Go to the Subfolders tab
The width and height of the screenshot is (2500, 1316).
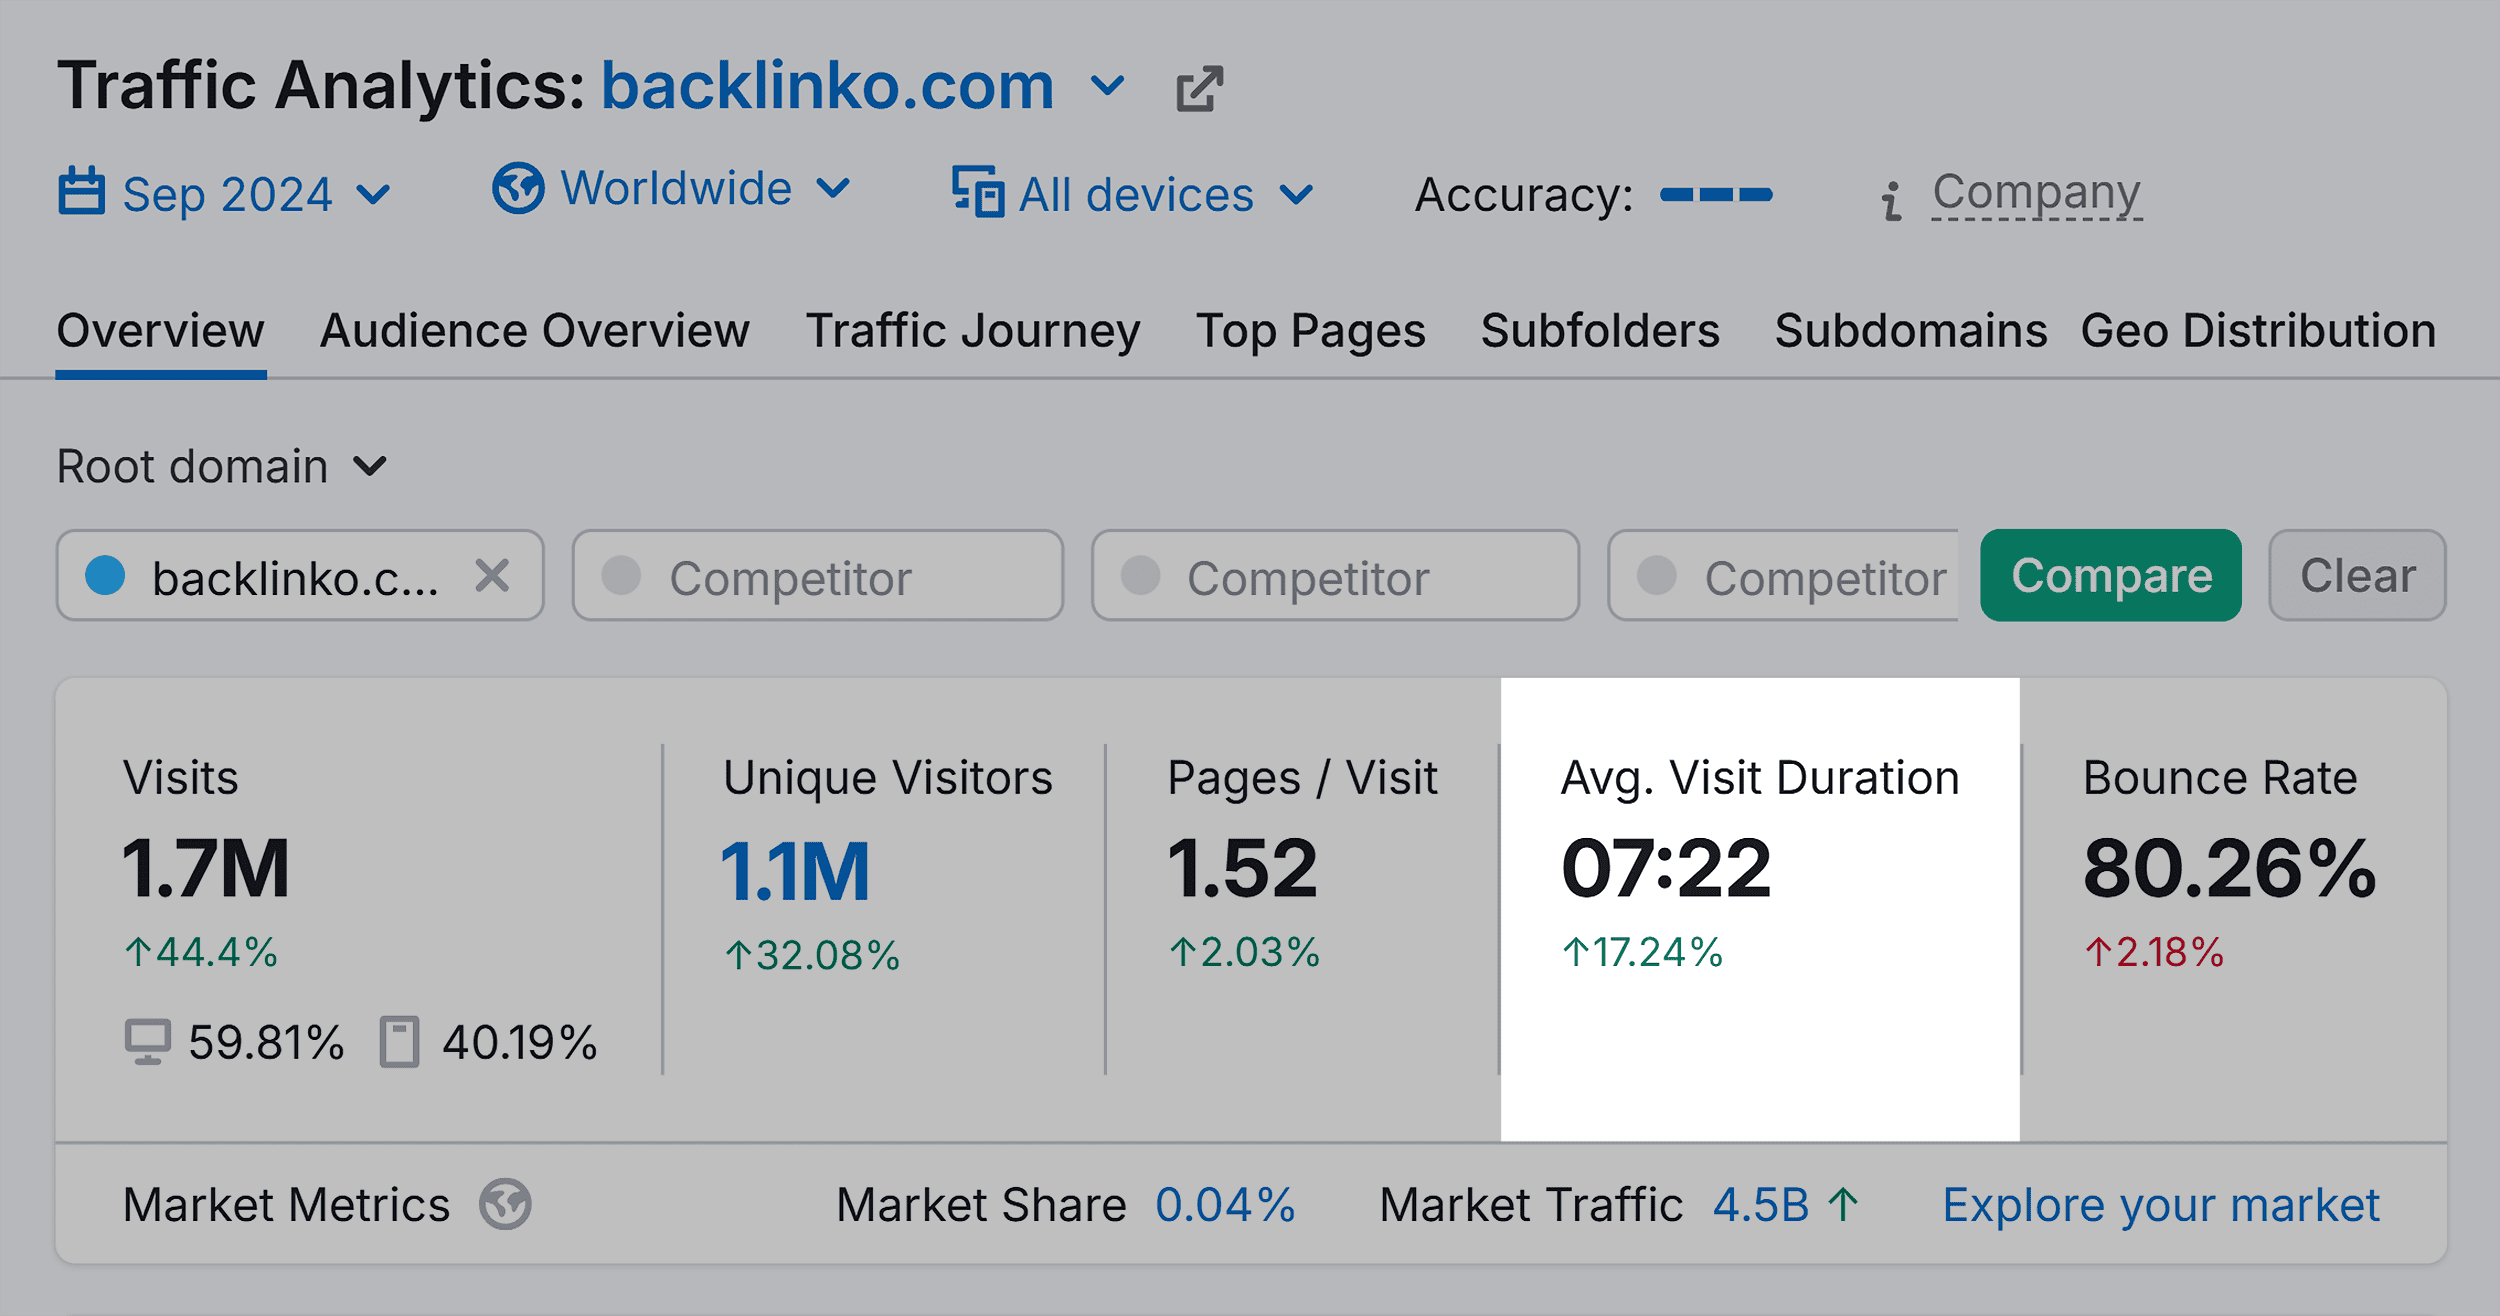click(x=1600, y=331)
